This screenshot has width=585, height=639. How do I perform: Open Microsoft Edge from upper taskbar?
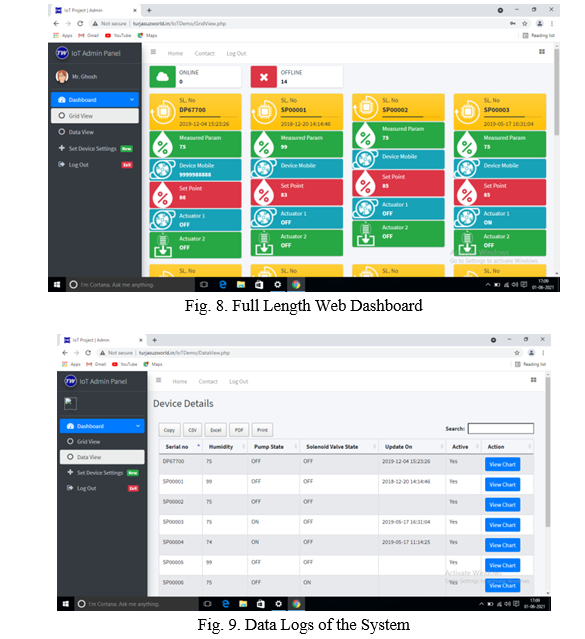point(223,284)
